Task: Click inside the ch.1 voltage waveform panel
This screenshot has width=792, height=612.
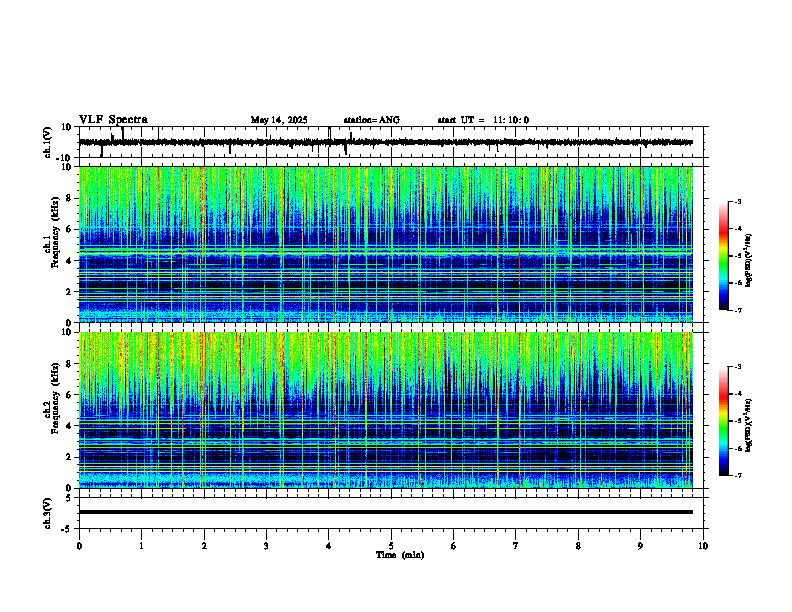Action: 393,142
